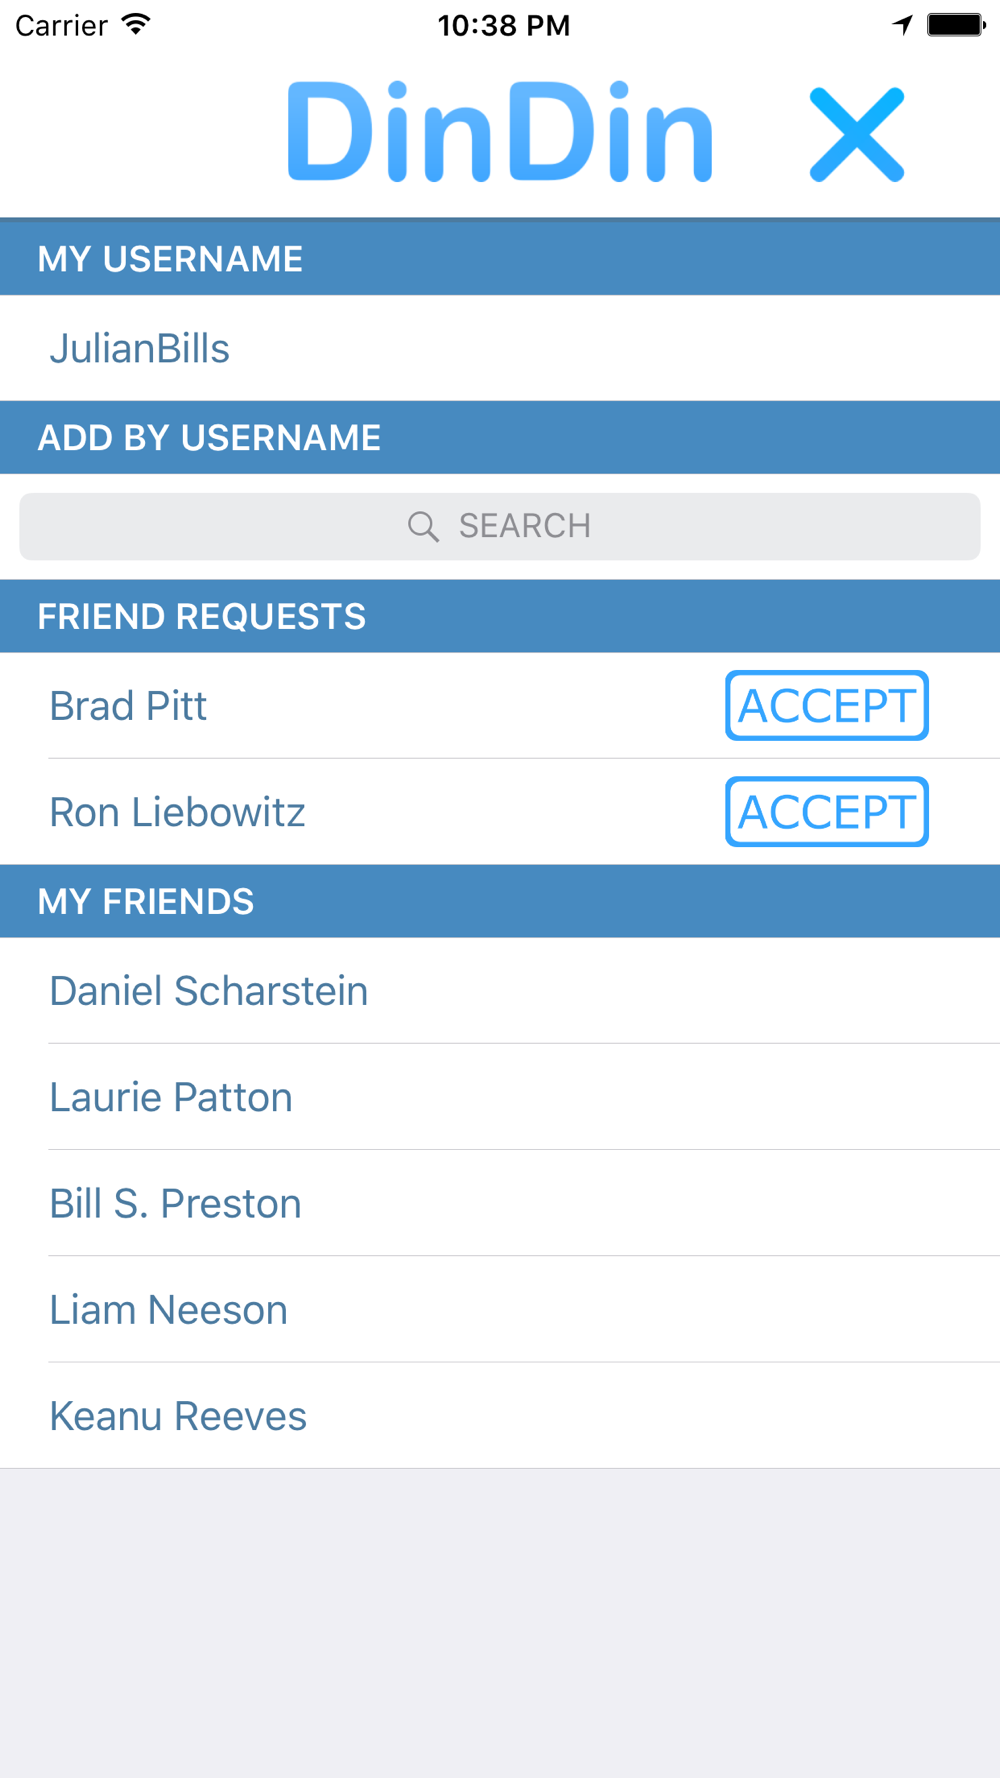Screen dimensions: 1000x1778
Task: Close the friends screen with the X icon
Action: coord(857,134)
